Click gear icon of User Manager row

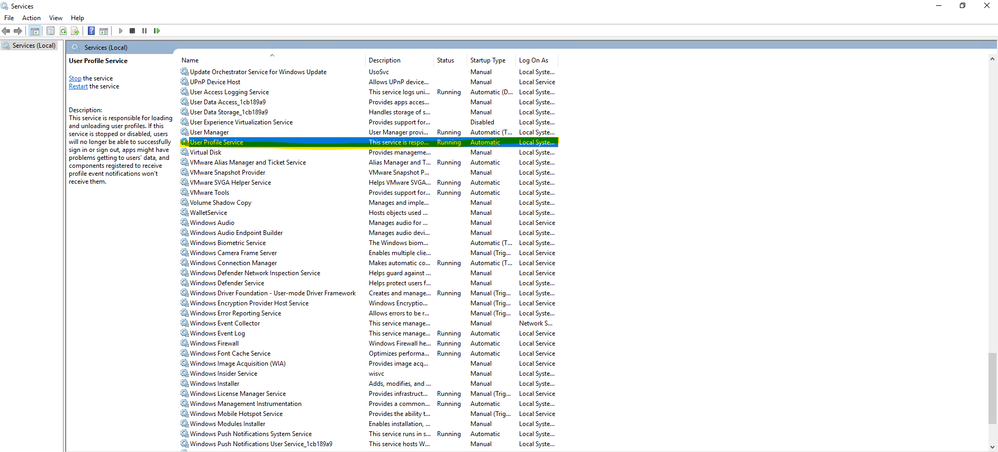tap(185, 132)
